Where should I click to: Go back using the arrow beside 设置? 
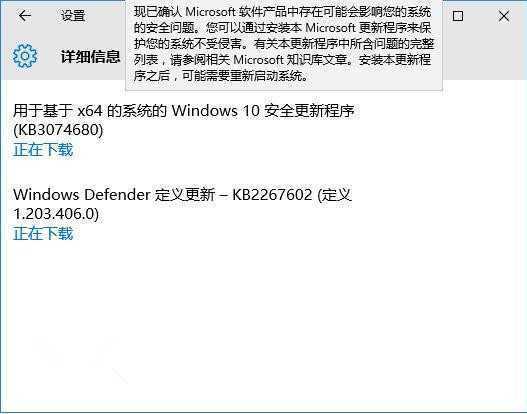pos(25,15)
